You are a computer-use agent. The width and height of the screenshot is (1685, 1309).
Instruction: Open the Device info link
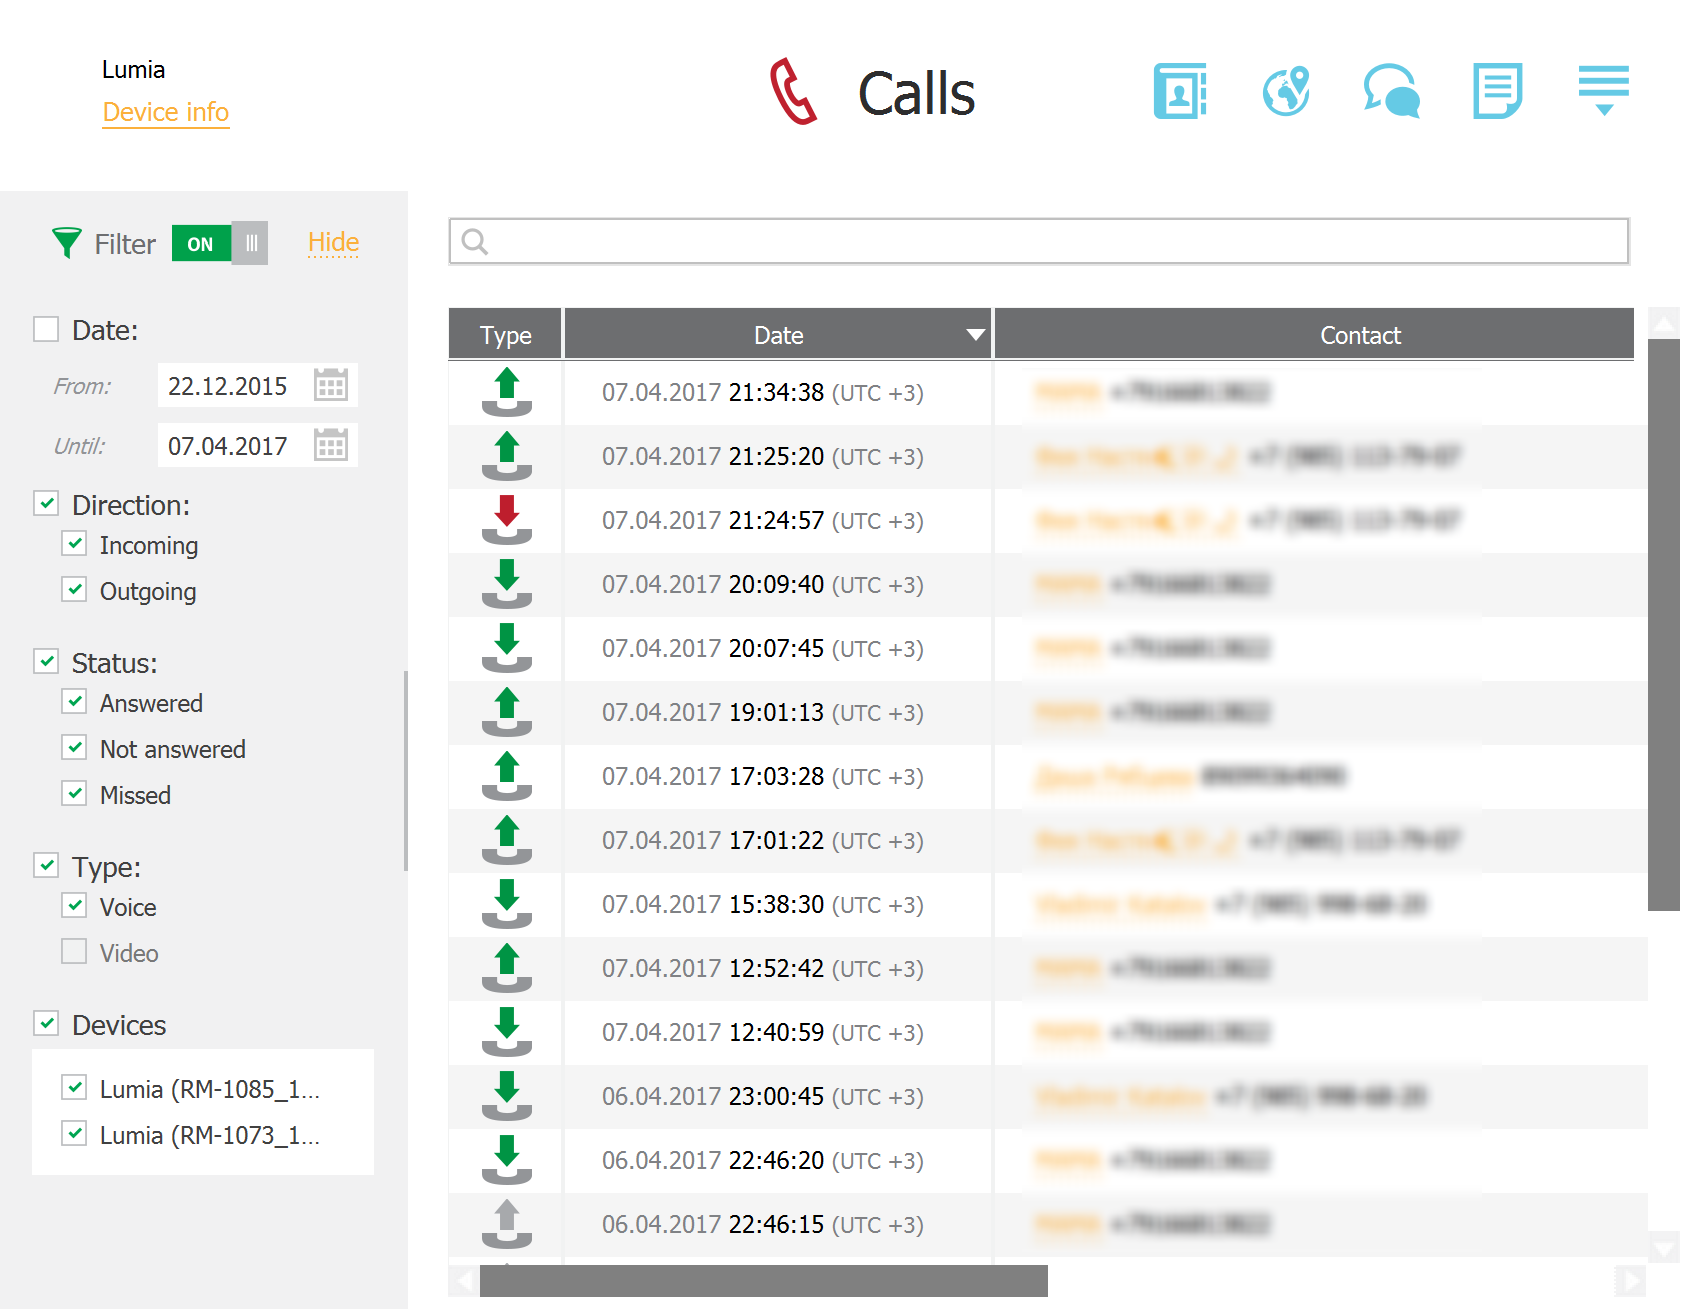coord(165,112)
